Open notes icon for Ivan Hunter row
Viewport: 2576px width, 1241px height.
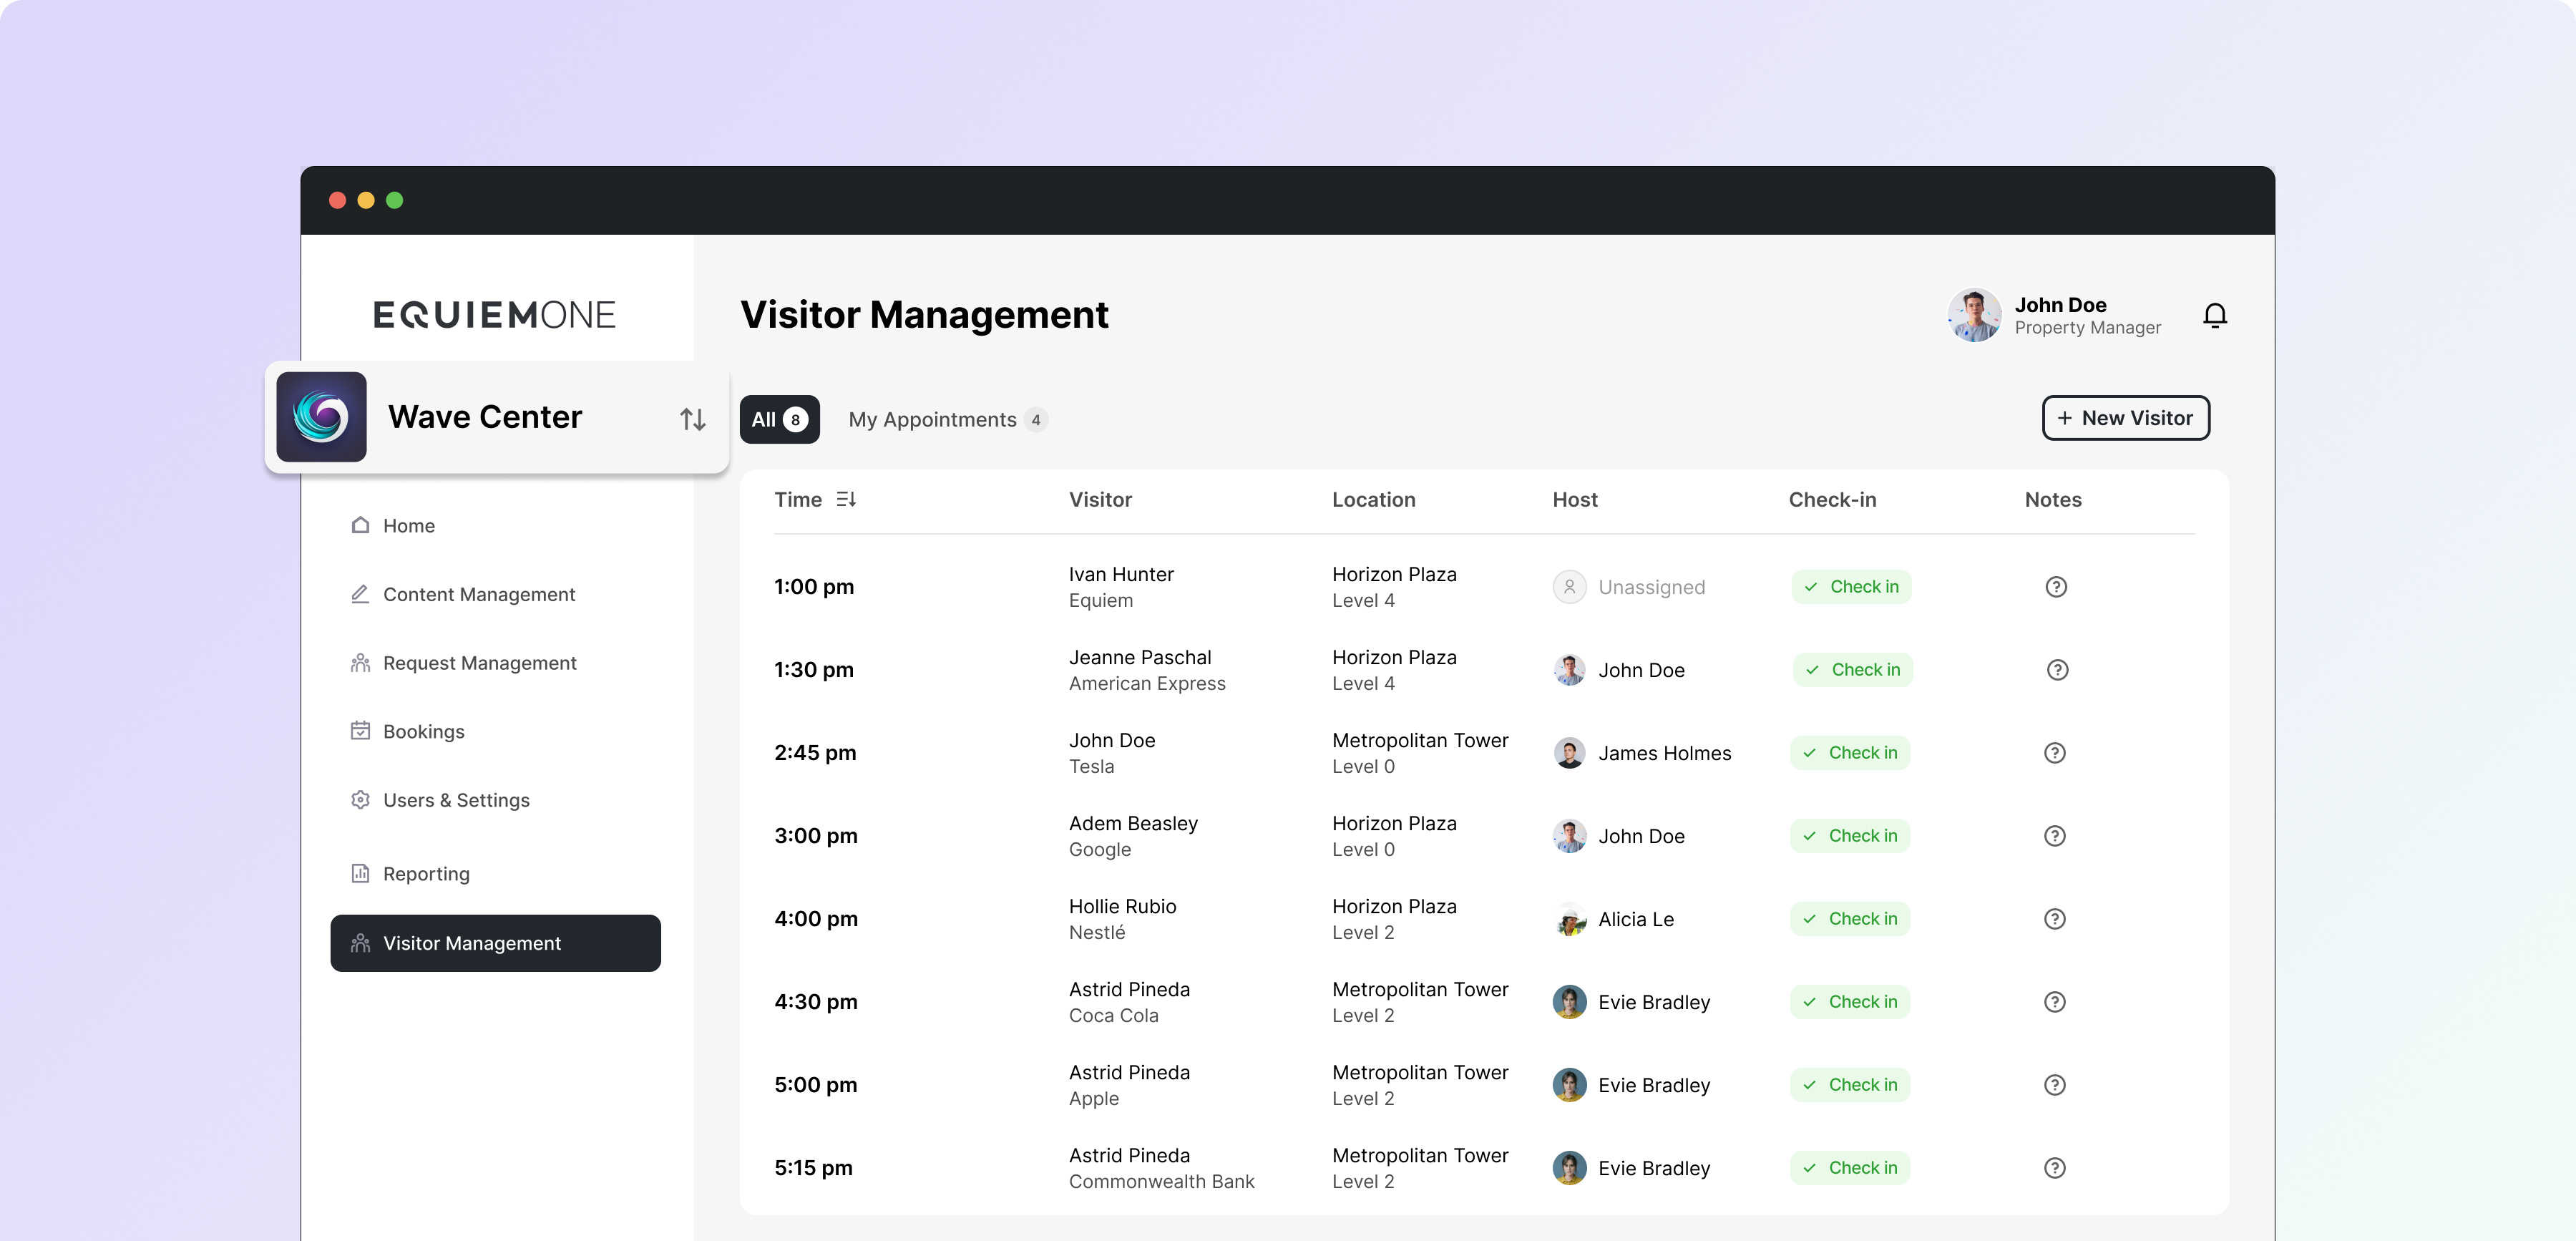[x=2055, y=587]
